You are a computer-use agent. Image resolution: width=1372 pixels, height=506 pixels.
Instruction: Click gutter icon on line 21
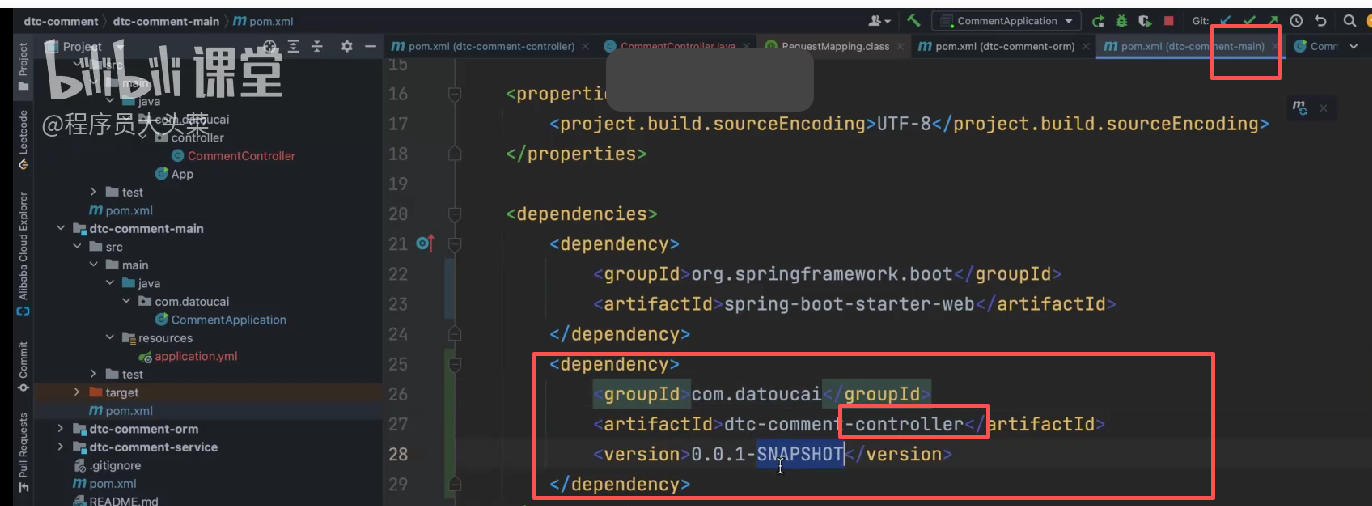[424, 243]
